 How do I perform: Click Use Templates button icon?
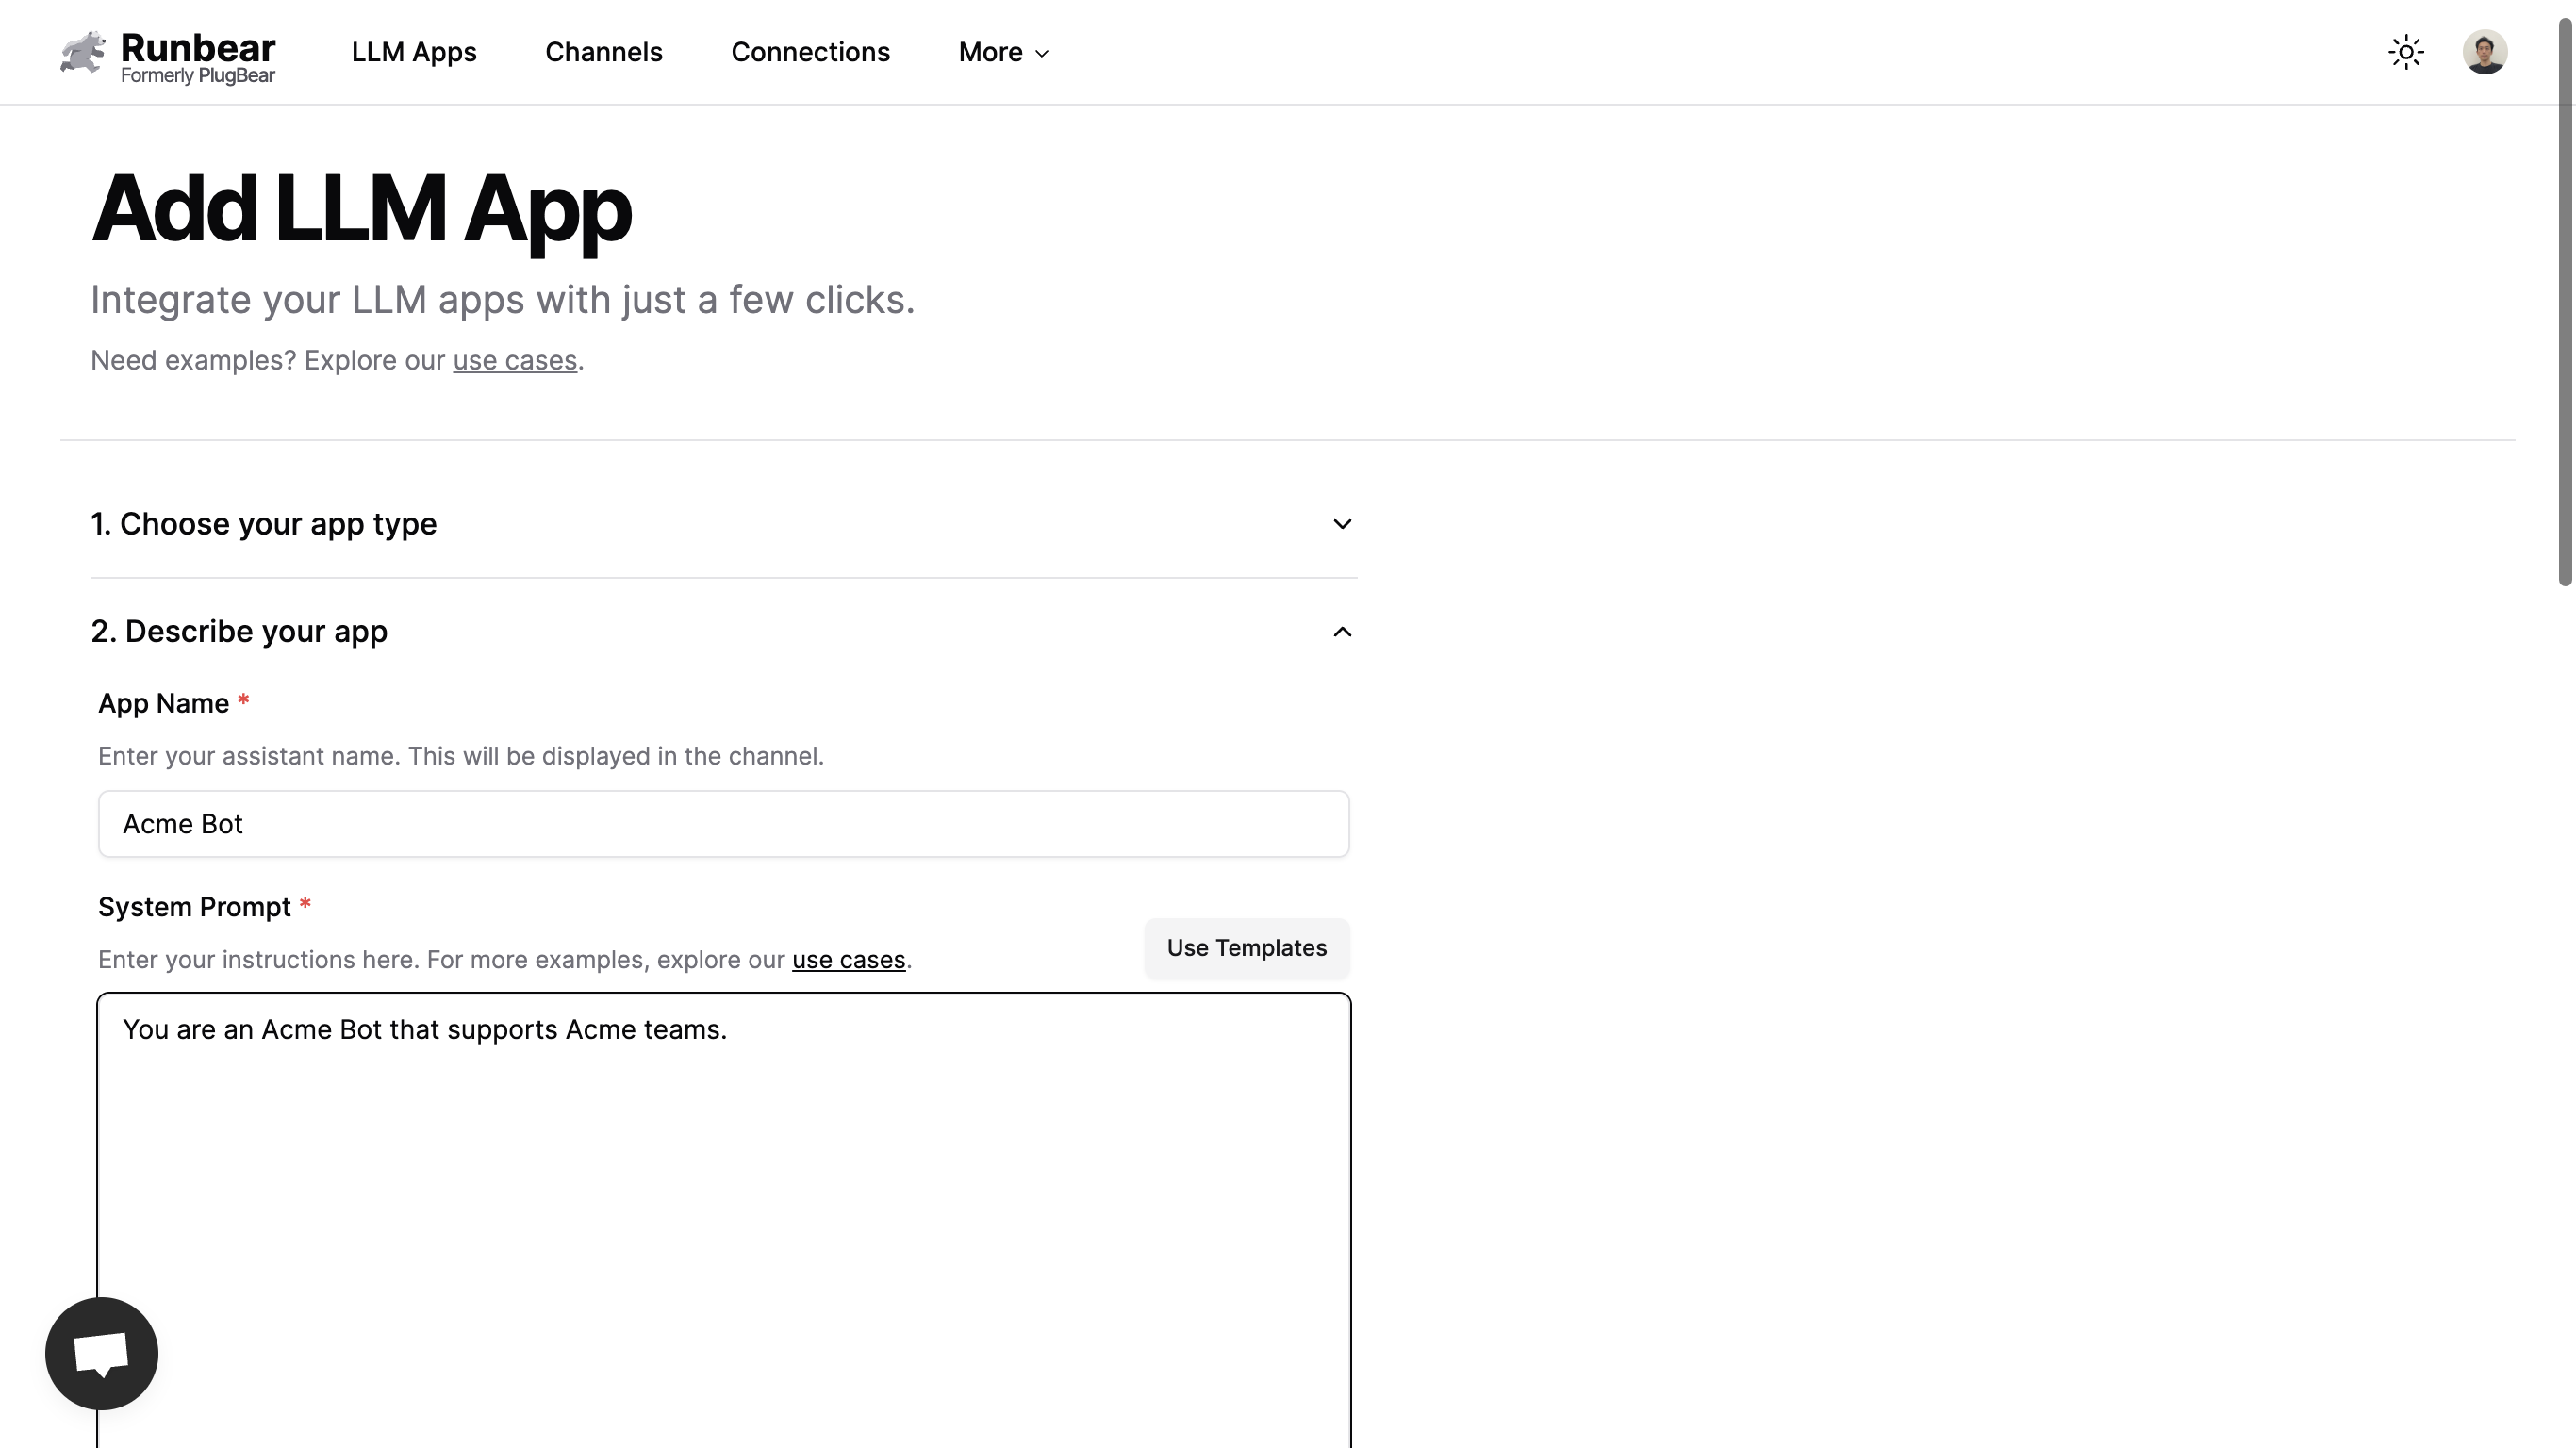coord(1246,947)
